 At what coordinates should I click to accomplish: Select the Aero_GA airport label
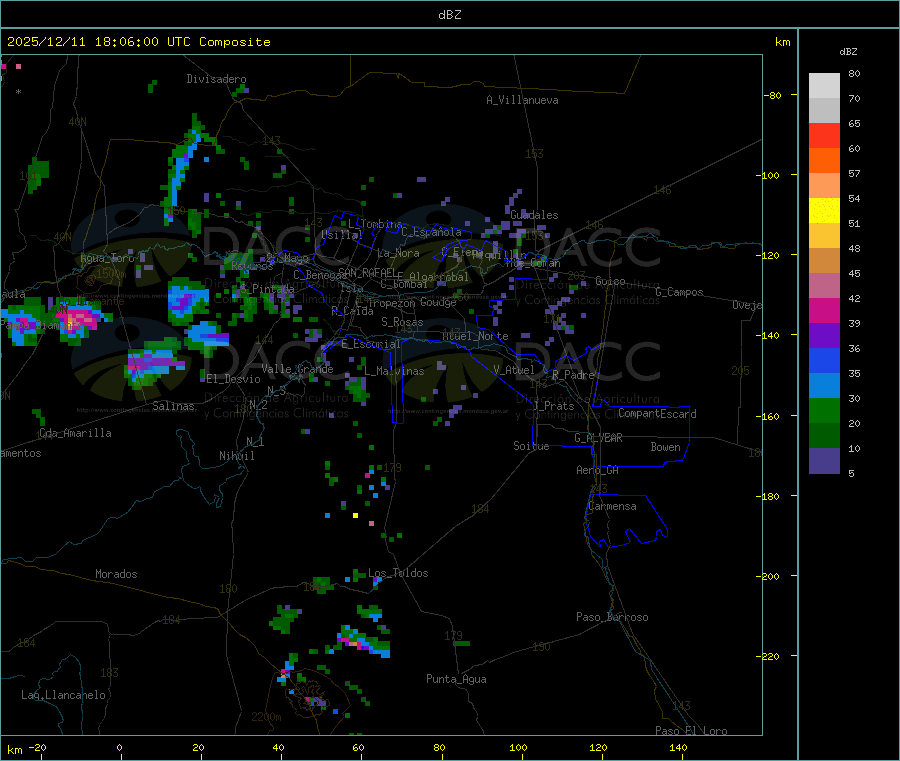pyautogui.click(x=597, y=470)
